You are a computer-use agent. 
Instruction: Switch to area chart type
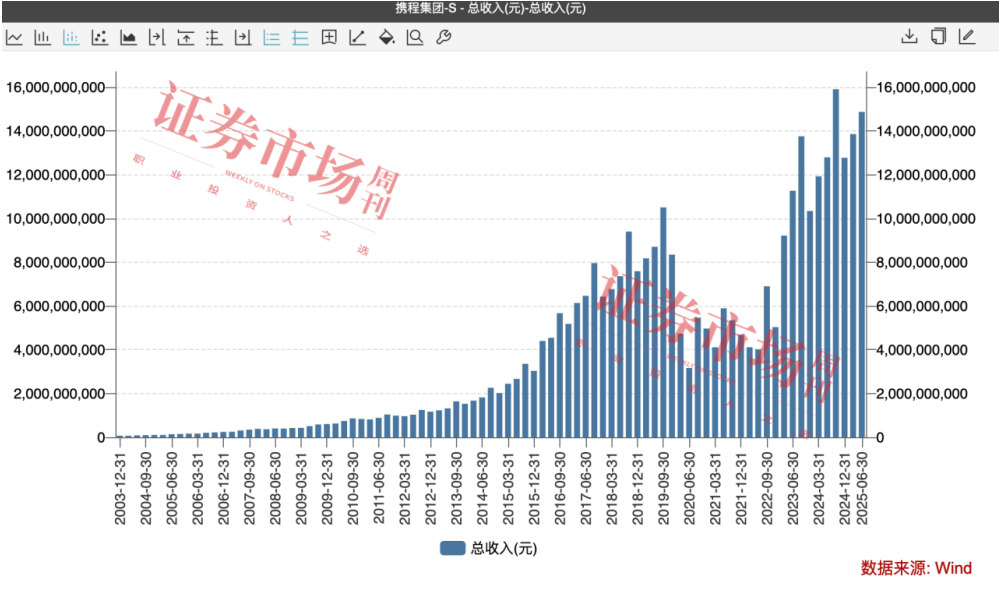(128, 38)
